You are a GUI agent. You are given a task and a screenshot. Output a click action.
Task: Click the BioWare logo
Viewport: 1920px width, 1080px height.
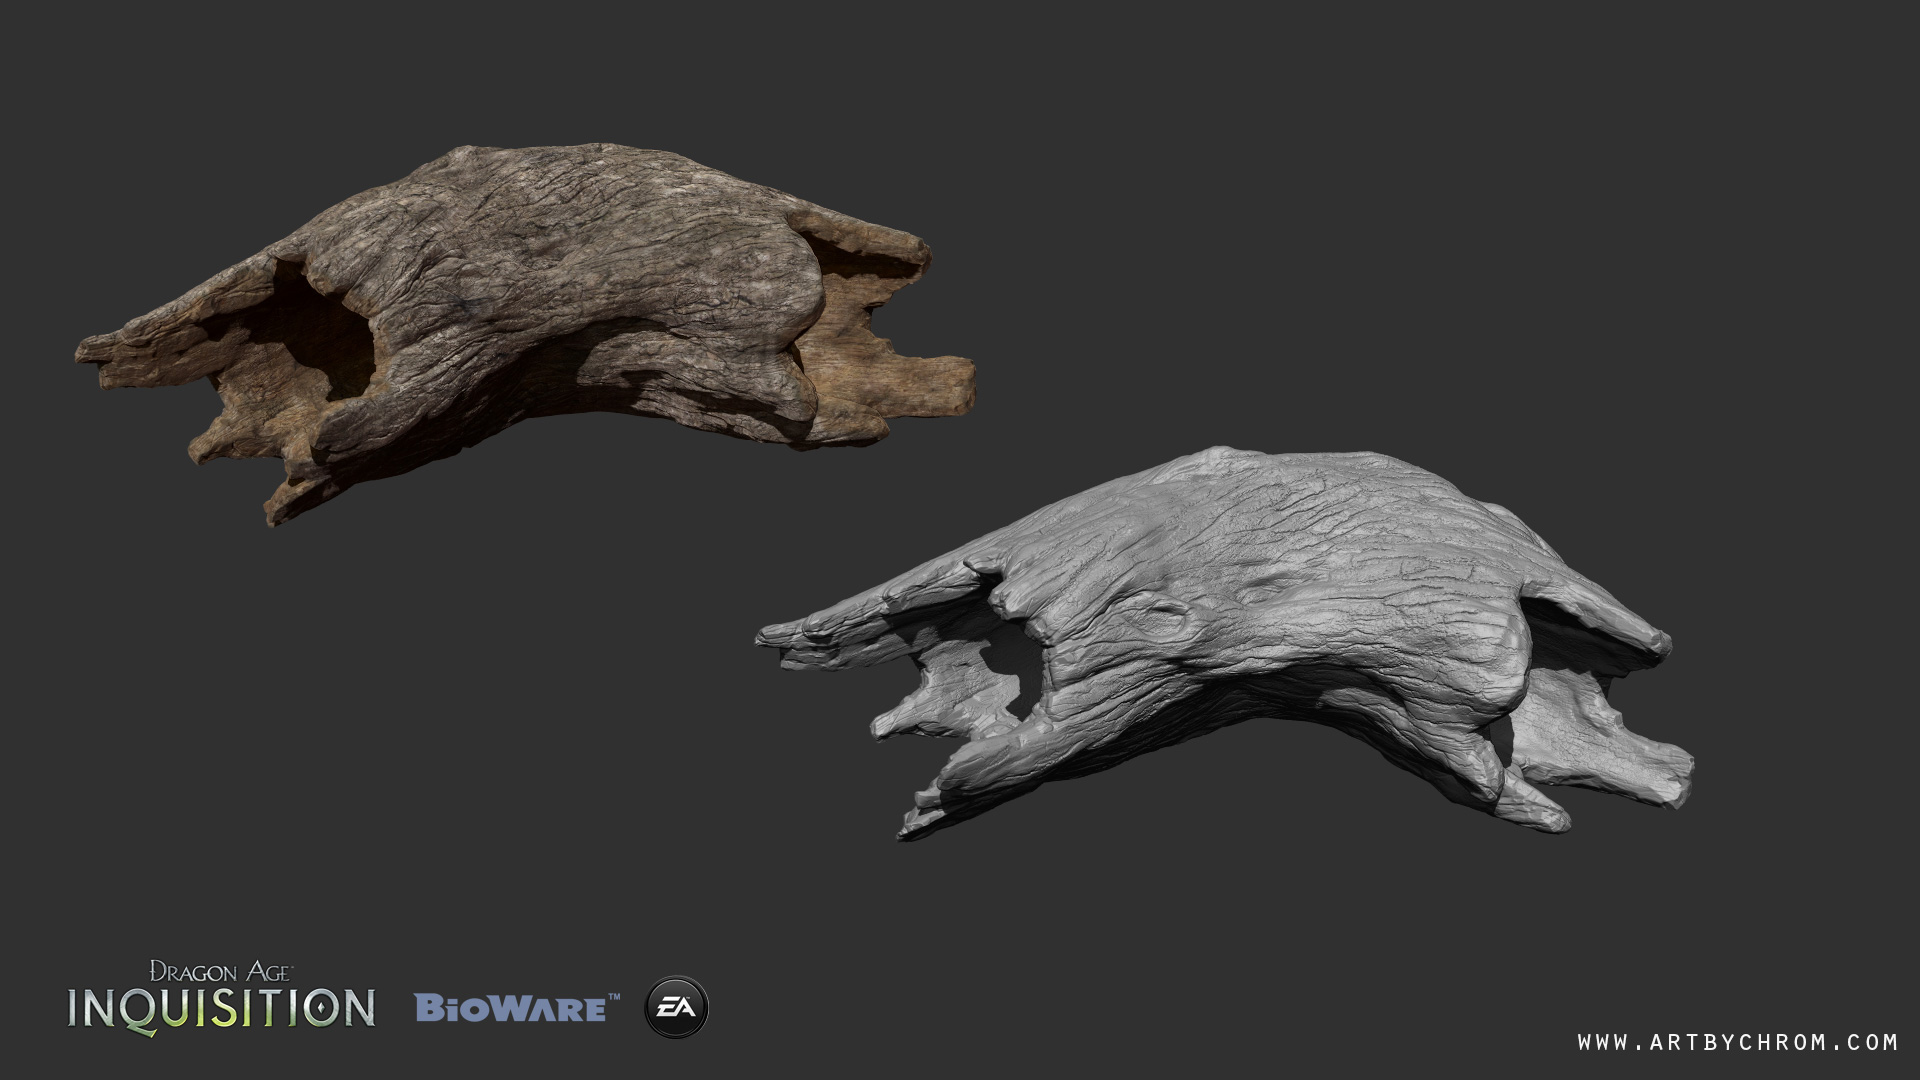pyautogui.click(x=518, y=1007)
